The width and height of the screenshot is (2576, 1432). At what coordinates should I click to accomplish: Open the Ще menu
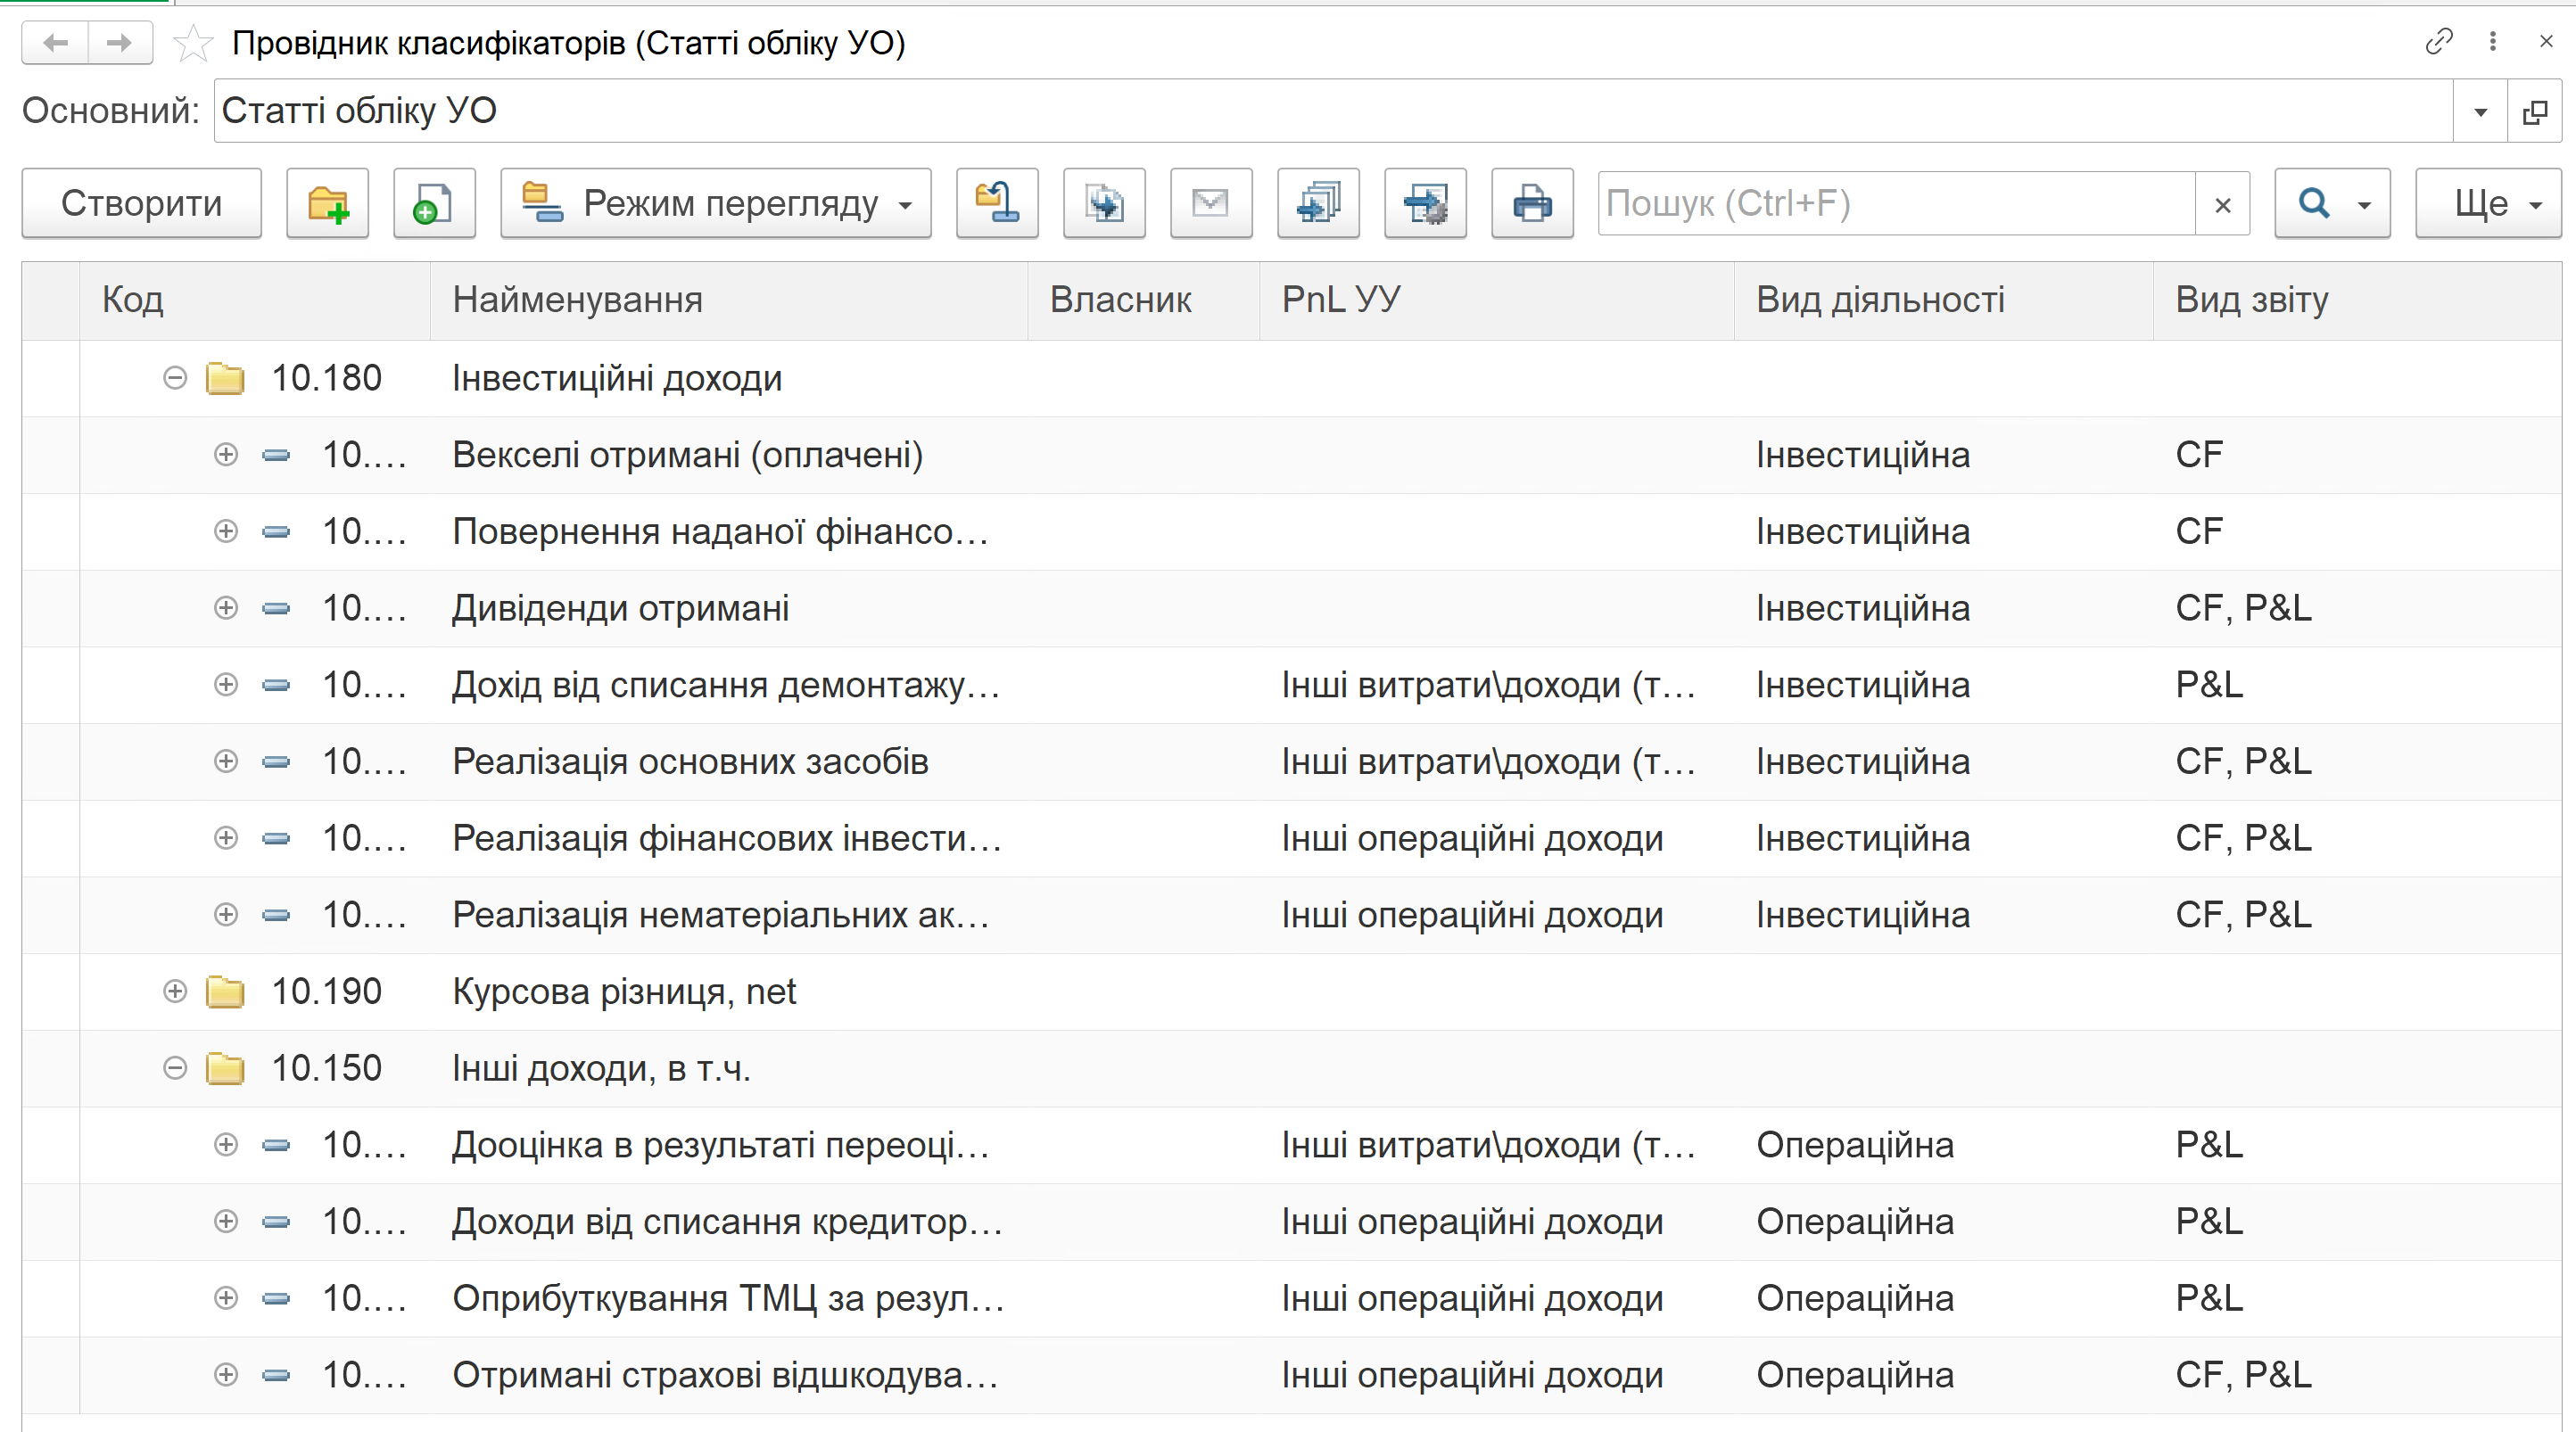pos(2488,203)
